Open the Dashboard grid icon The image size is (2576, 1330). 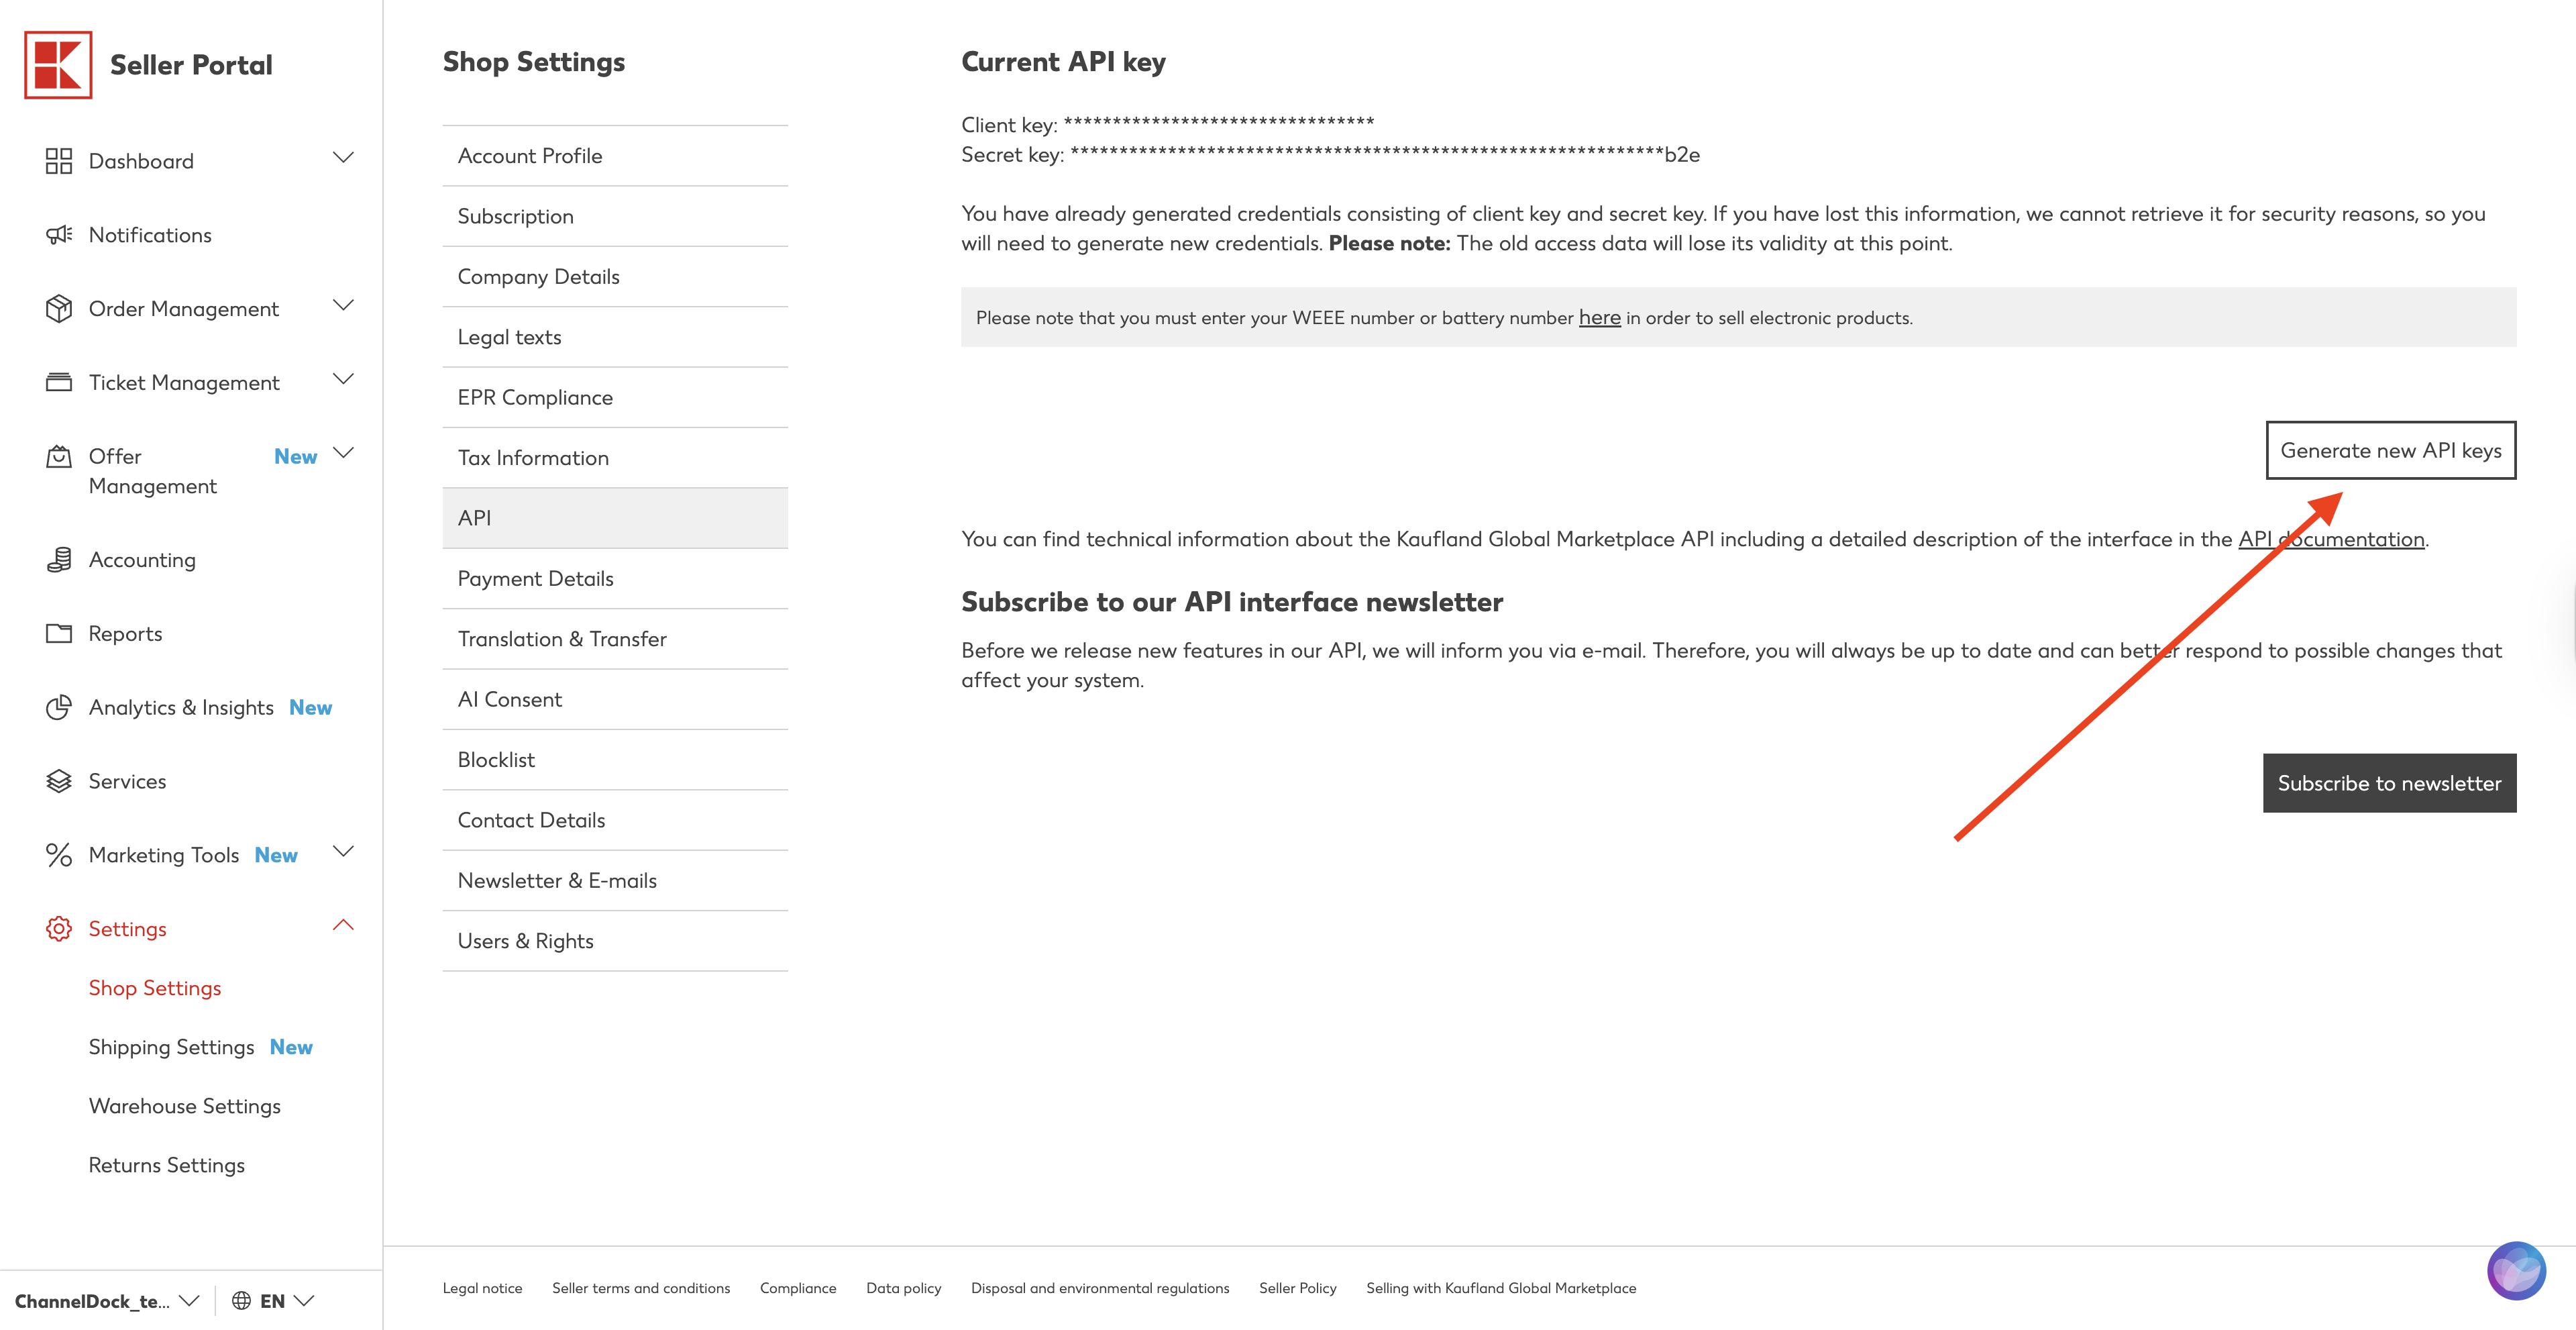(x=59, y=161)
